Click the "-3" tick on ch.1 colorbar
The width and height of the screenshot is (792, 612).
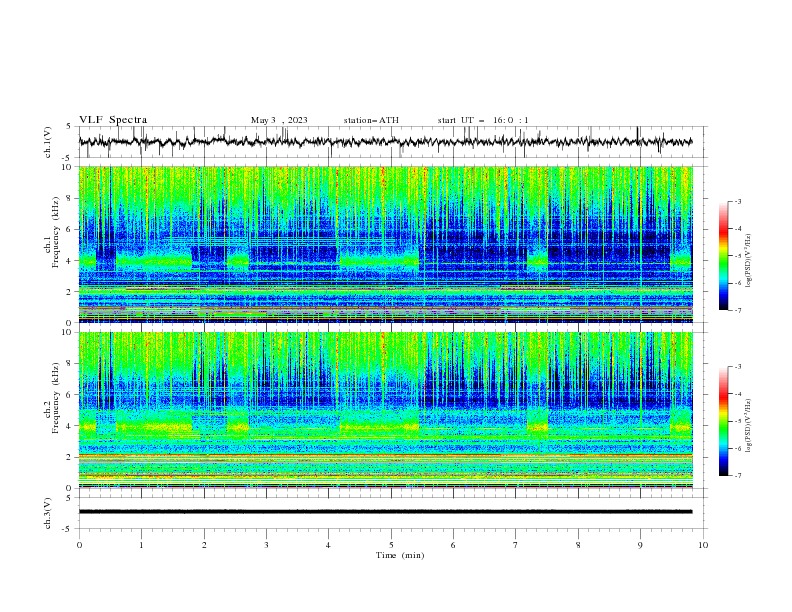(737, 201)
